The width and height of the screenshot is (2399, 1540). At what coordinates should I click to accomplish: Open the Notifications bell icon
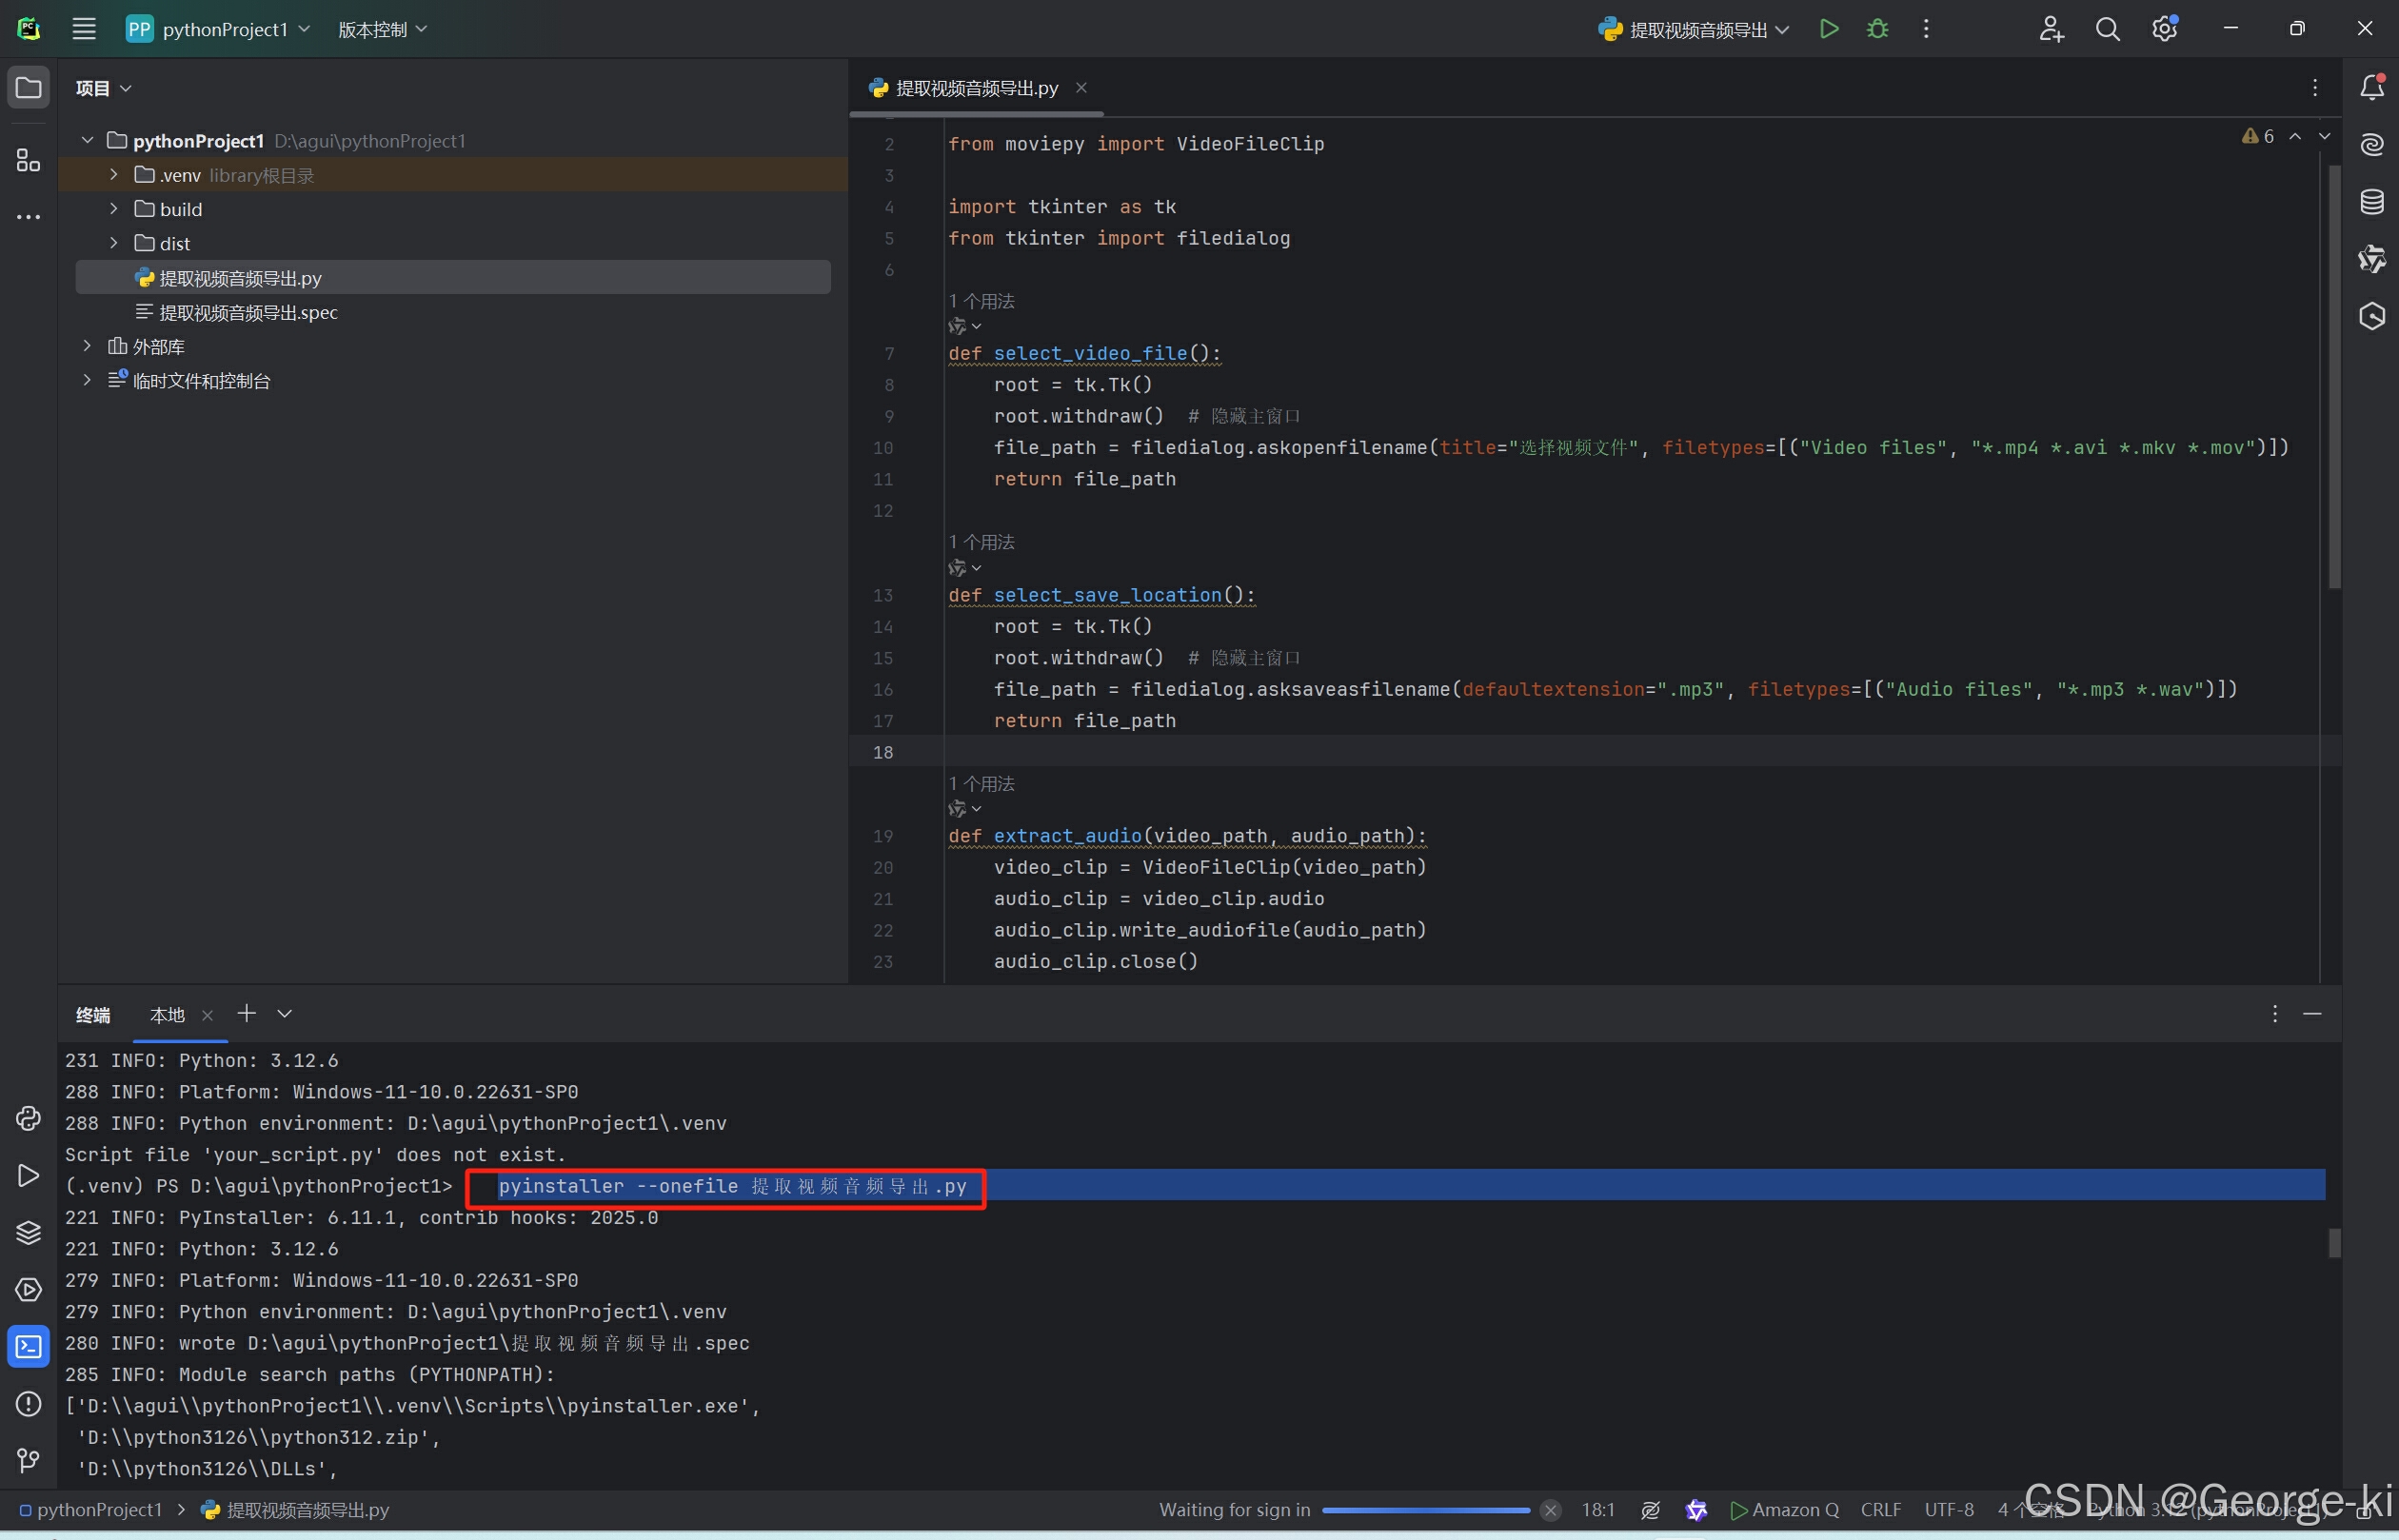tap(2372, 88)
